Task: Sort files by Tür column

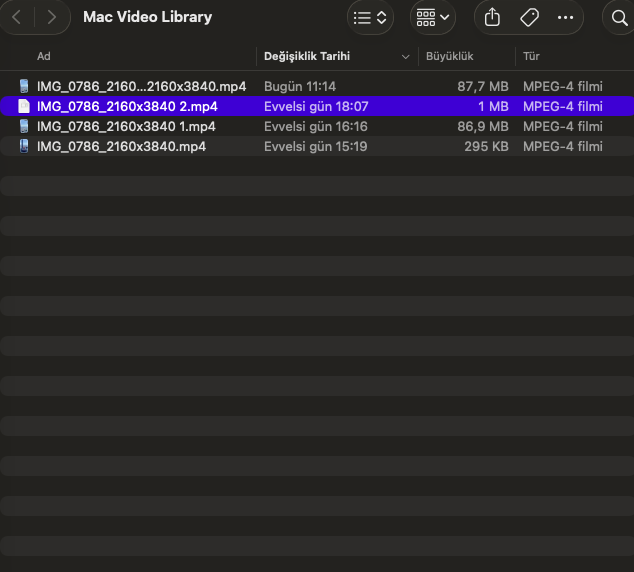Action: click(x=531, y=57)
